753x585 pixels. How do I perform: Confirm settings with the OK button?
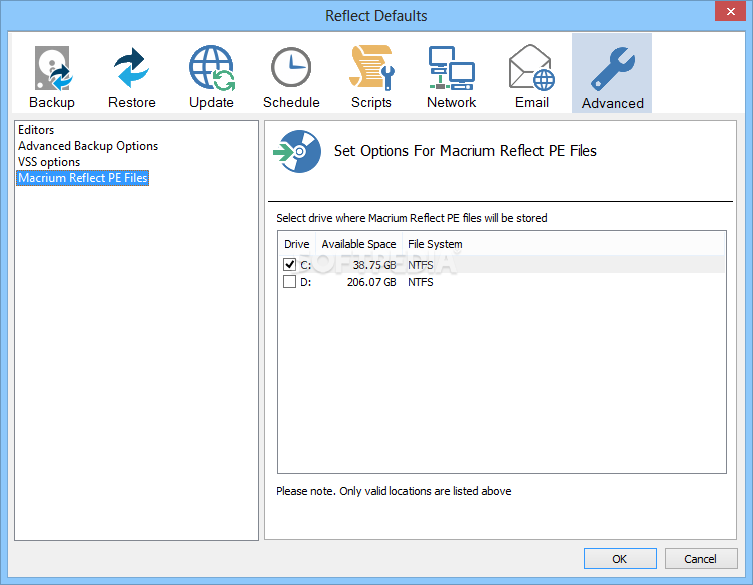(620, 559)
